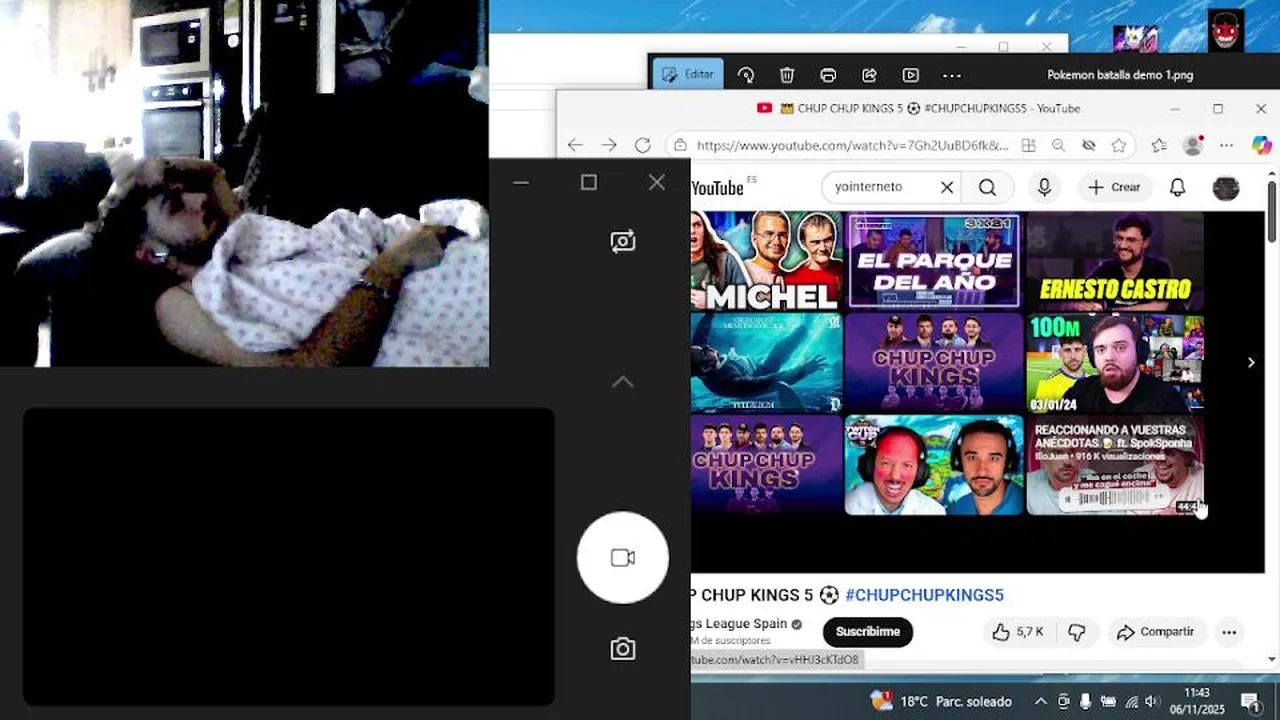Open the Edge favorites list
Image resolution: width=1280 pixels, height=720 pixels.
tap(1158, 145)
